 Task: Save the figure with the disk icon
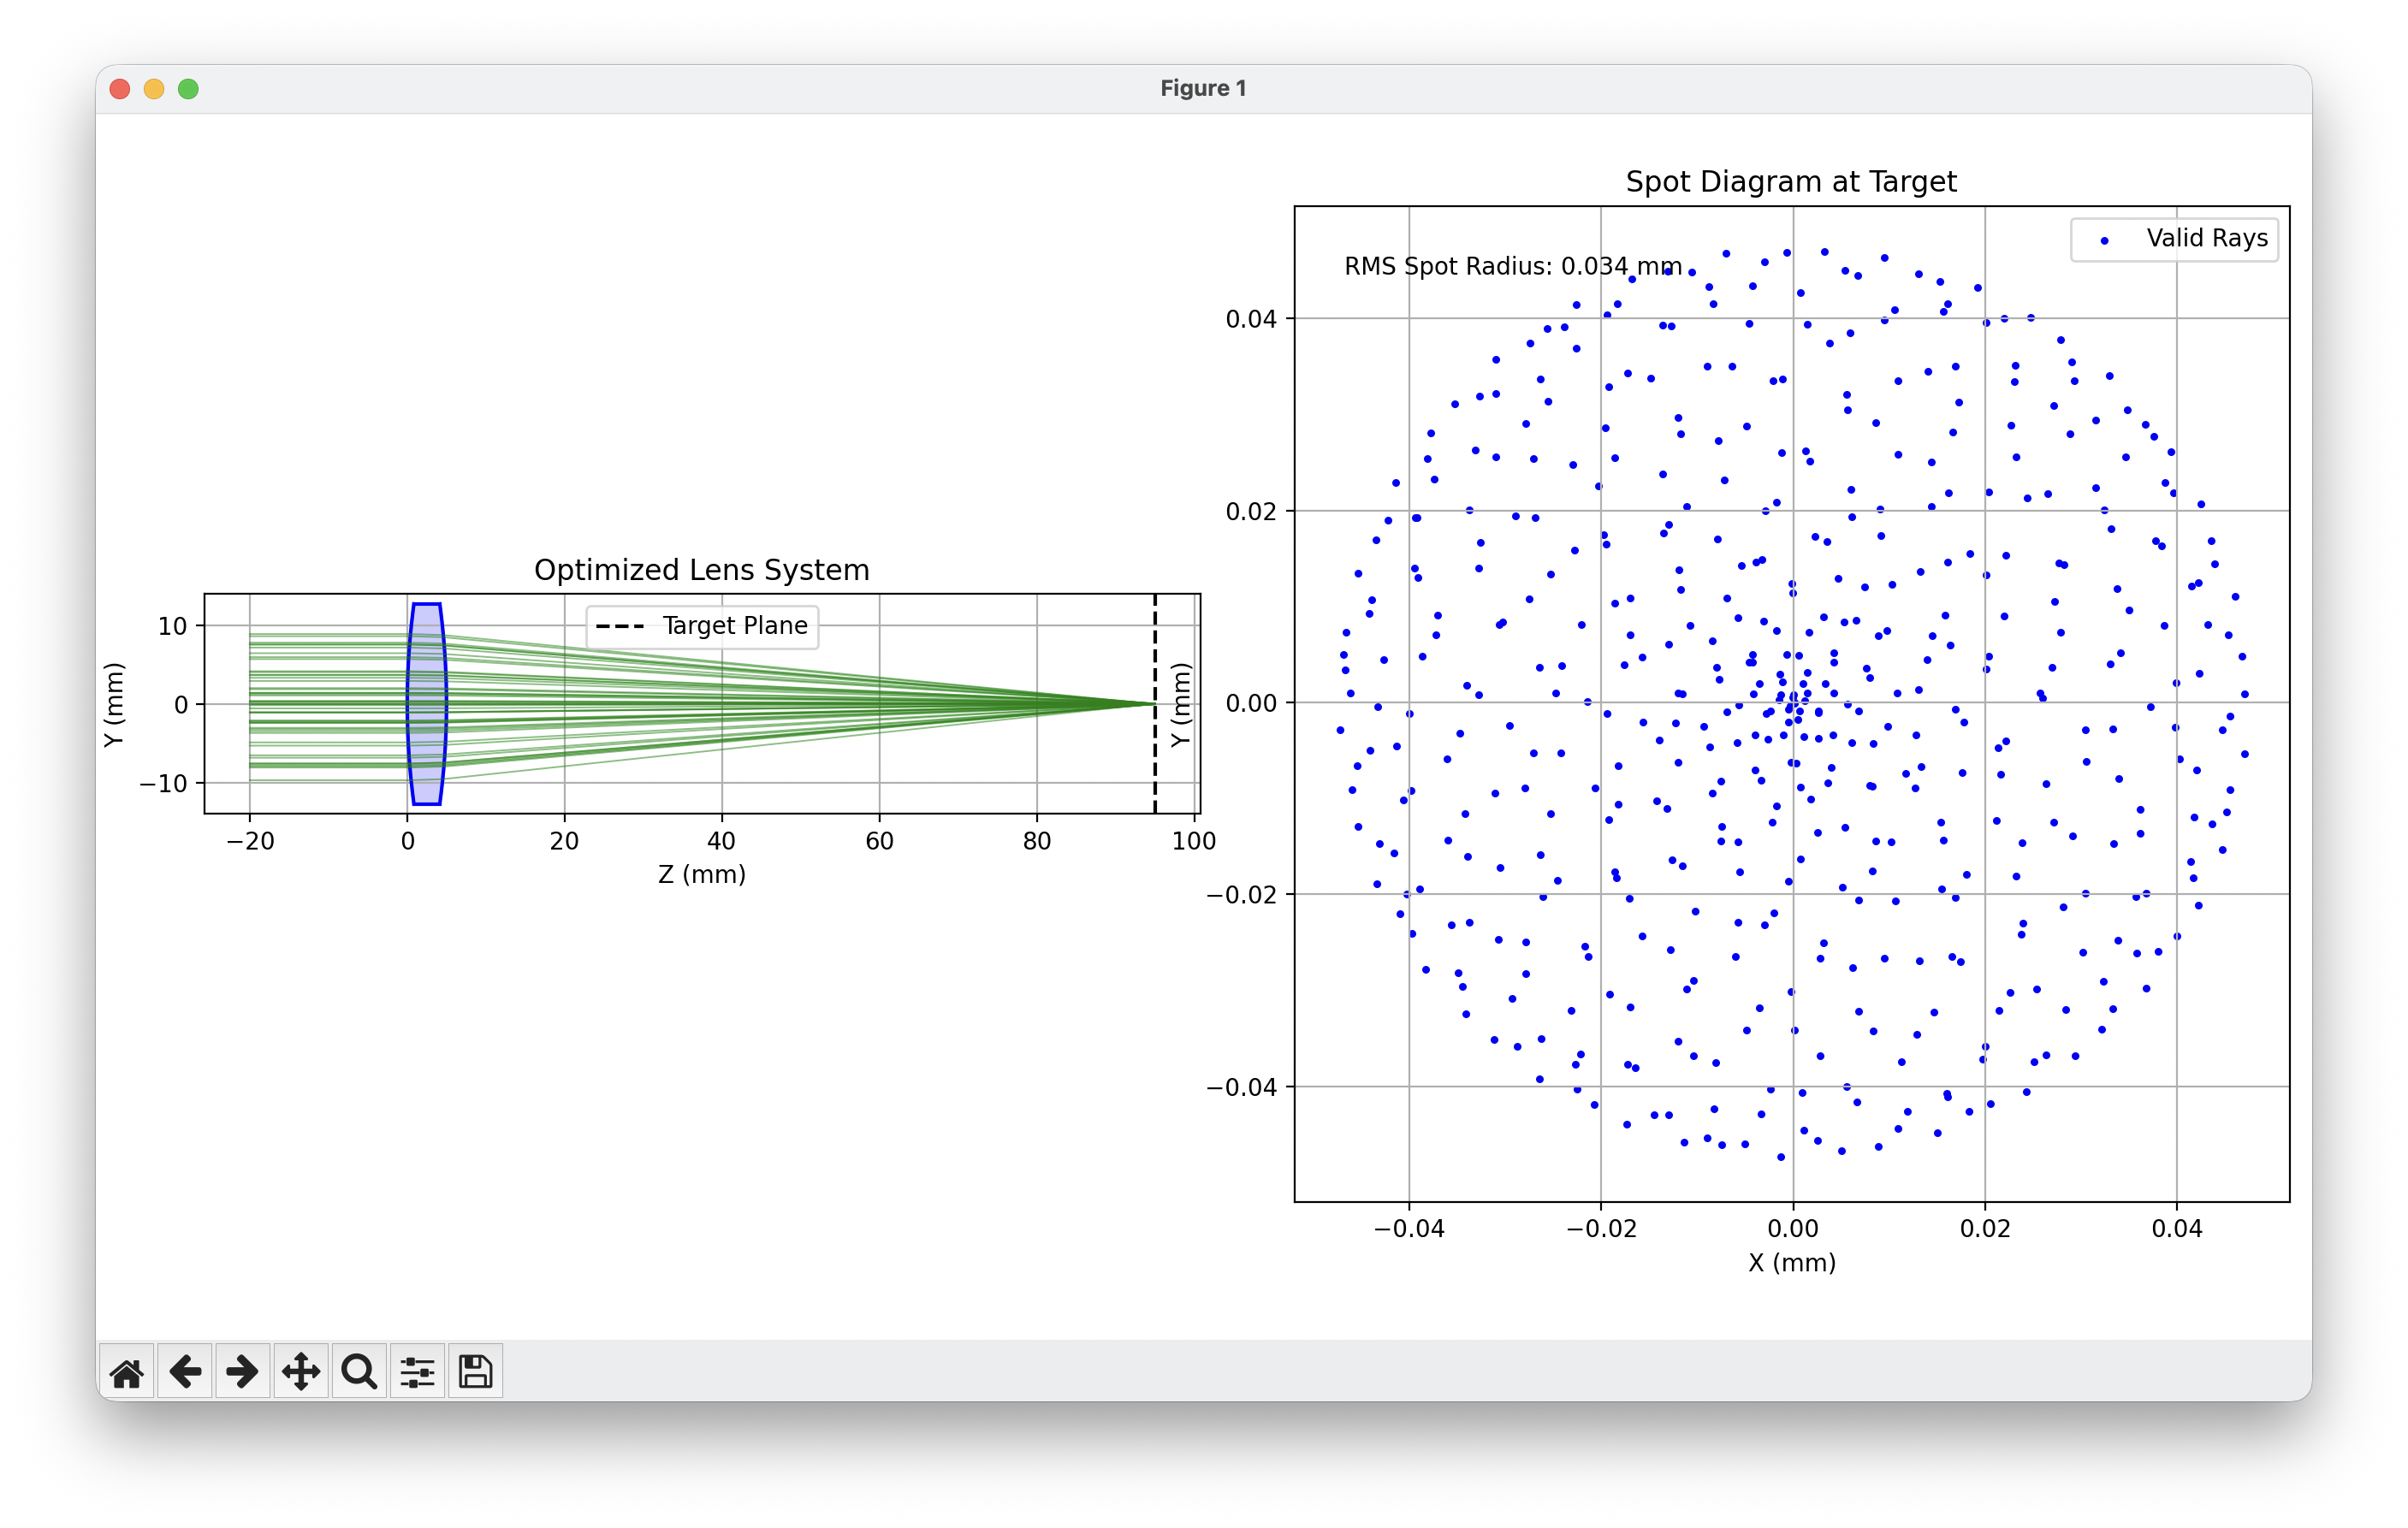pyautogui.click(x=475, y=1372)
